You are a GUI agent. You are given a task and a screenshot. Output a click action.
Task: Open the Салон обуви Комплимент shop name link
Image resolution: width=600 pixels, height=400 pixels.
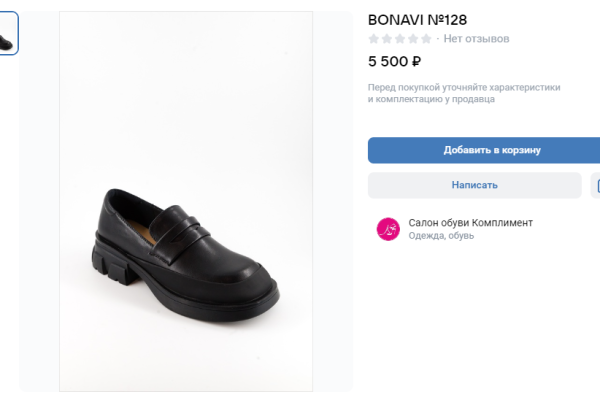[470, 222]
